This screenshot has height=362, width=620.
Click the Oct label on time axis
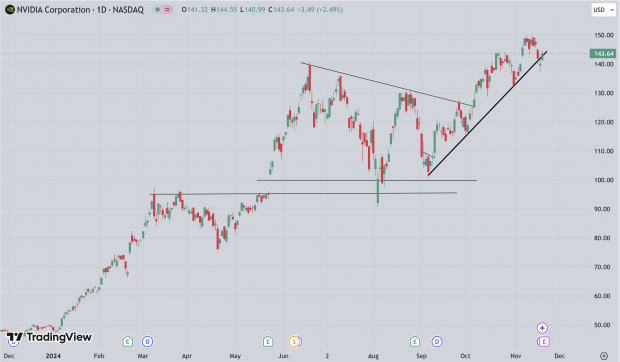465,356
